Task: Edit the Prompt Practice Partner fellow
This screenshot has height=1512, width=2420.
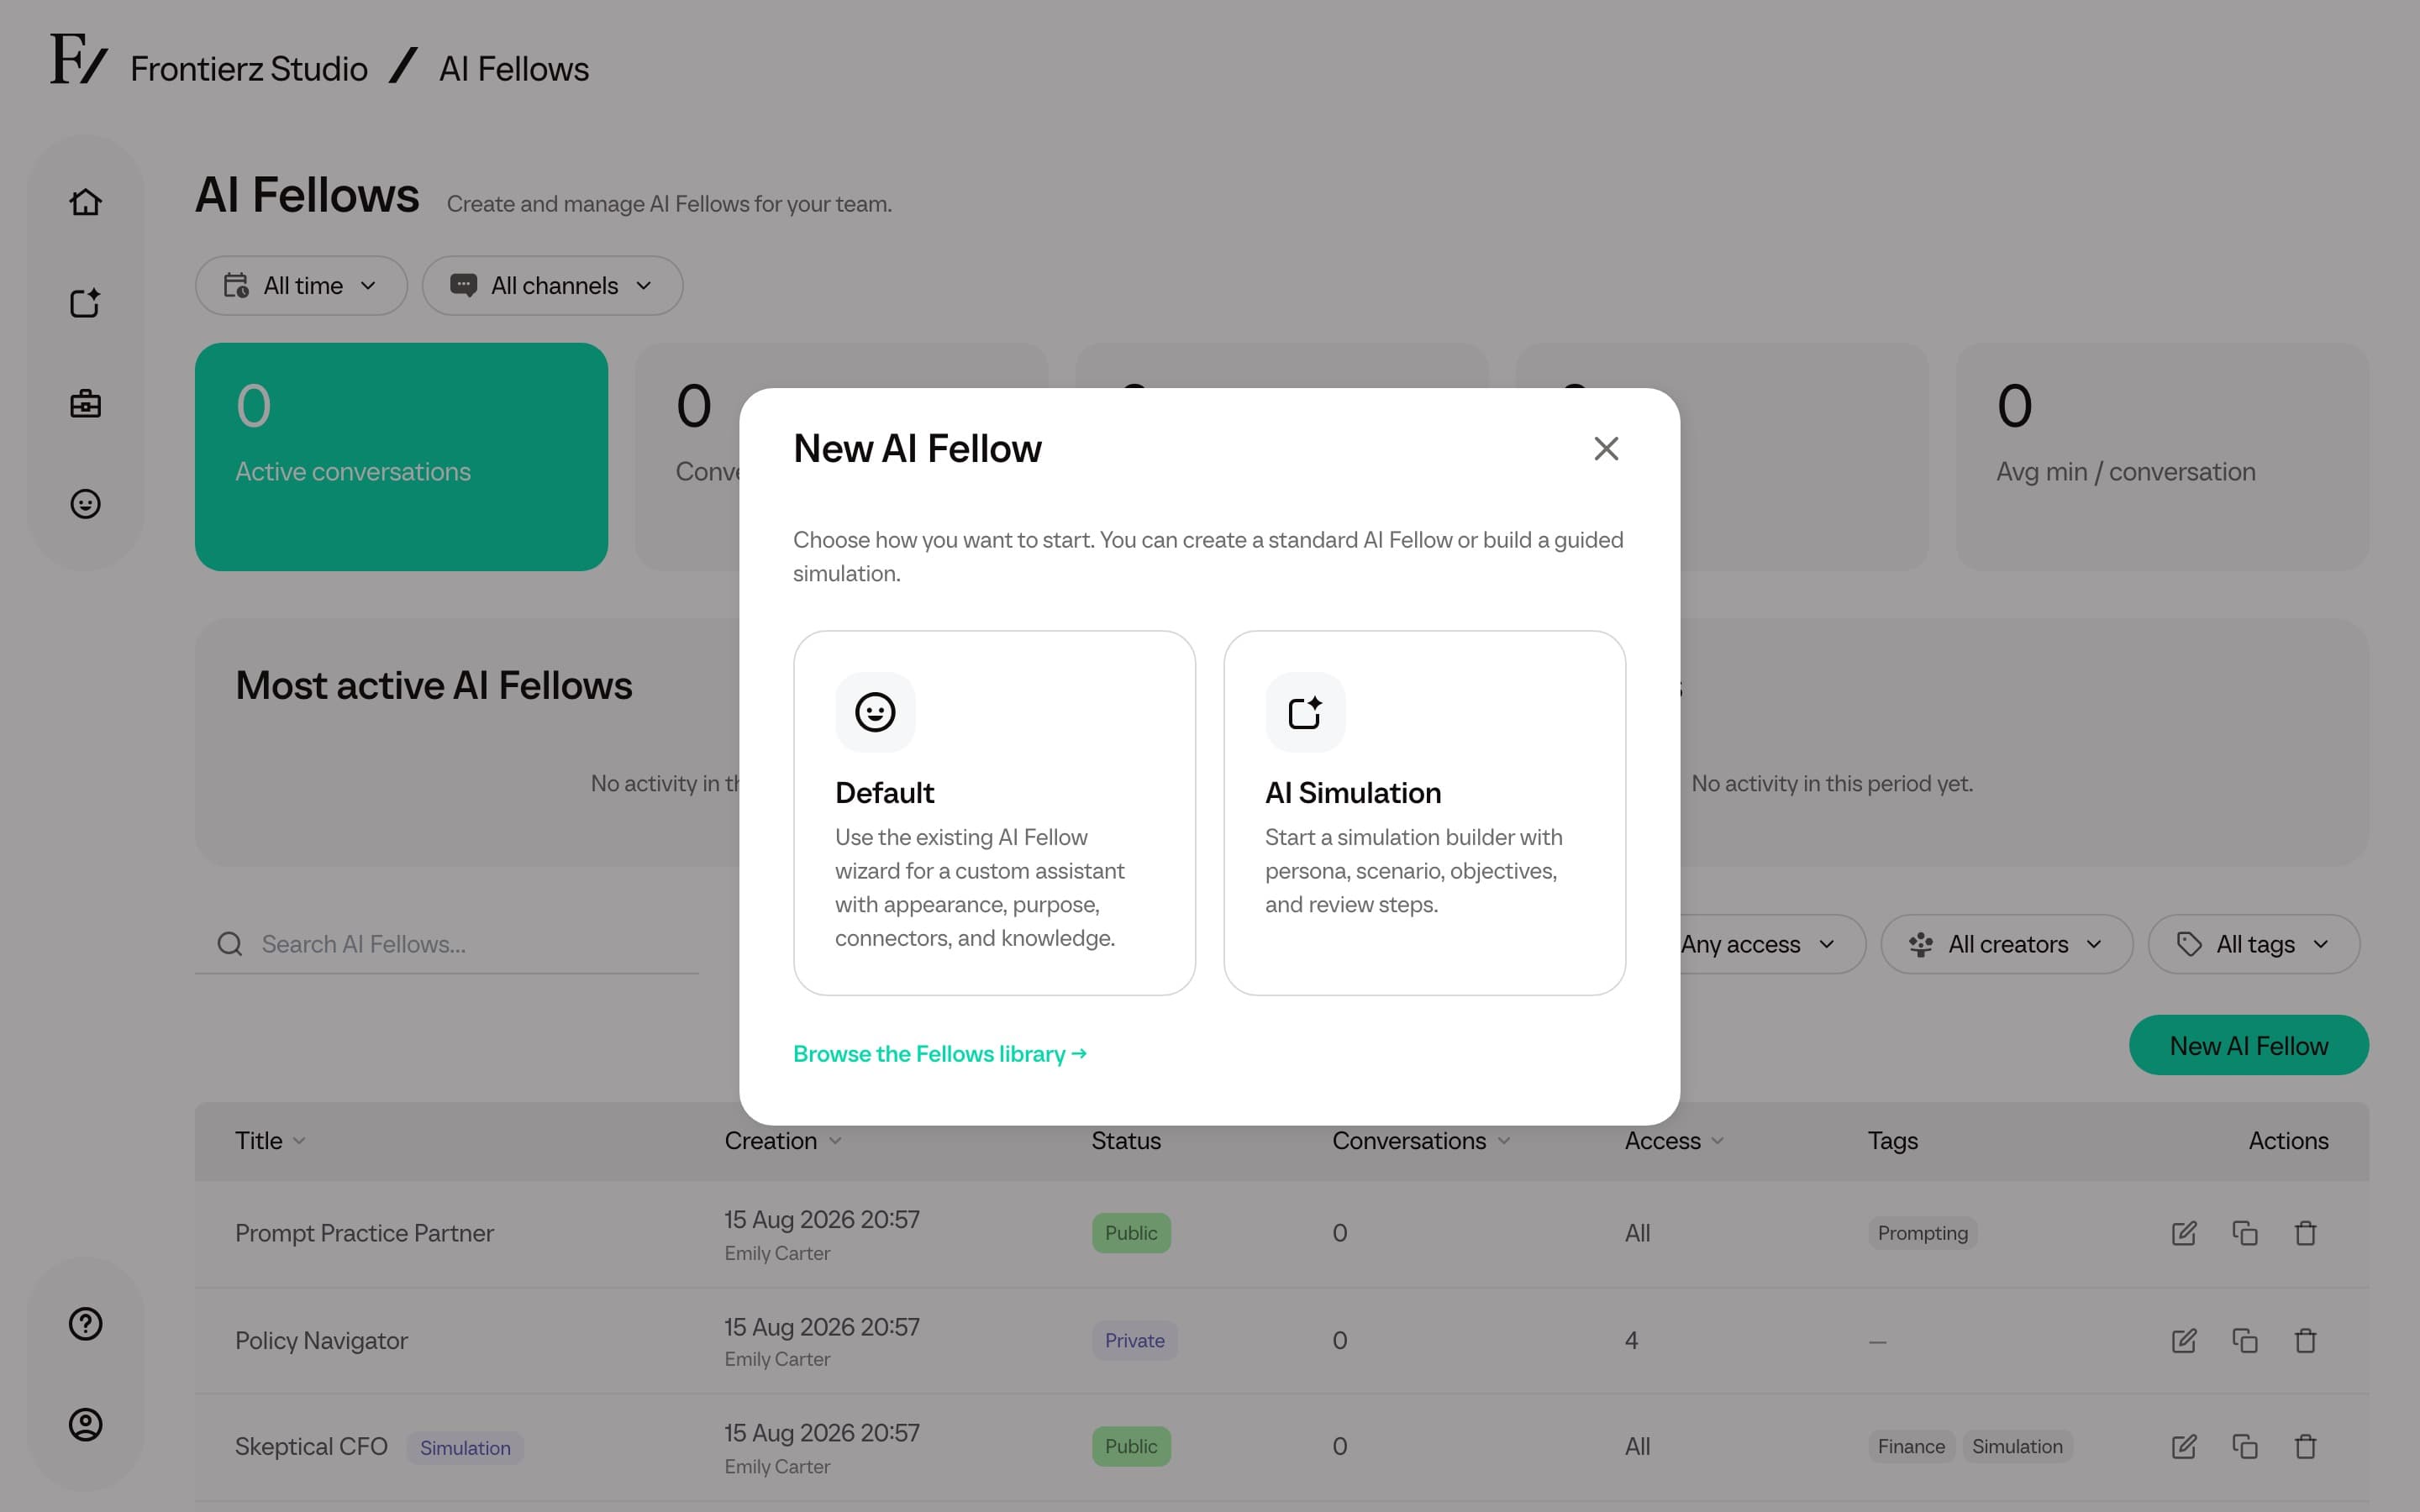Action: pyautogui.click(x=2184, y=1233)
